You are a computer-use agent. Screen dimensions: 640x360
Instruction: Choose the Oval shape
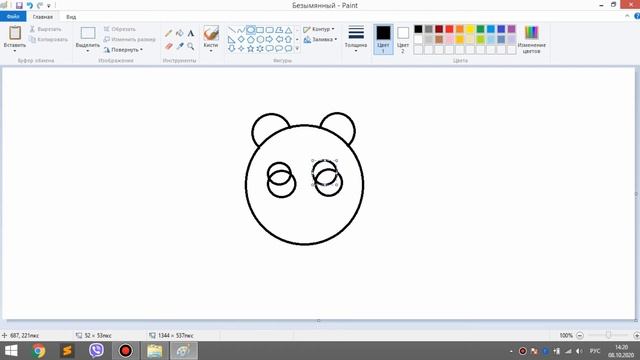click(251, 30)
